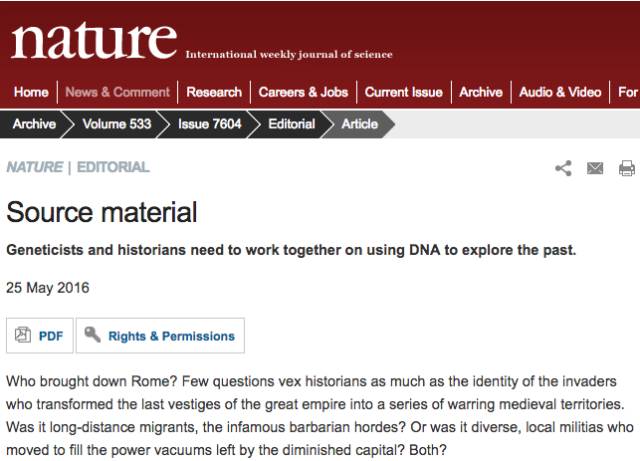Open Careers & Jobs menu

tap(303, 92)
